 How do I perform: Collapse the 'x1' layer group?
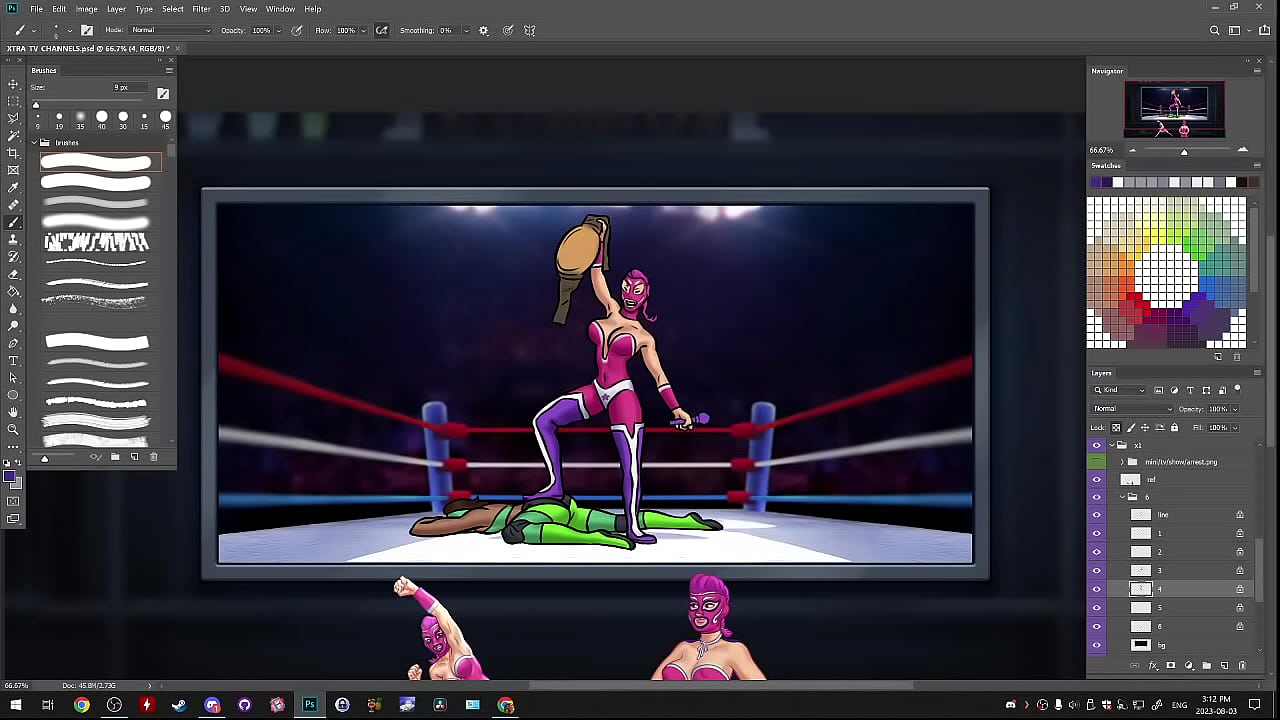pos(1110,445)
